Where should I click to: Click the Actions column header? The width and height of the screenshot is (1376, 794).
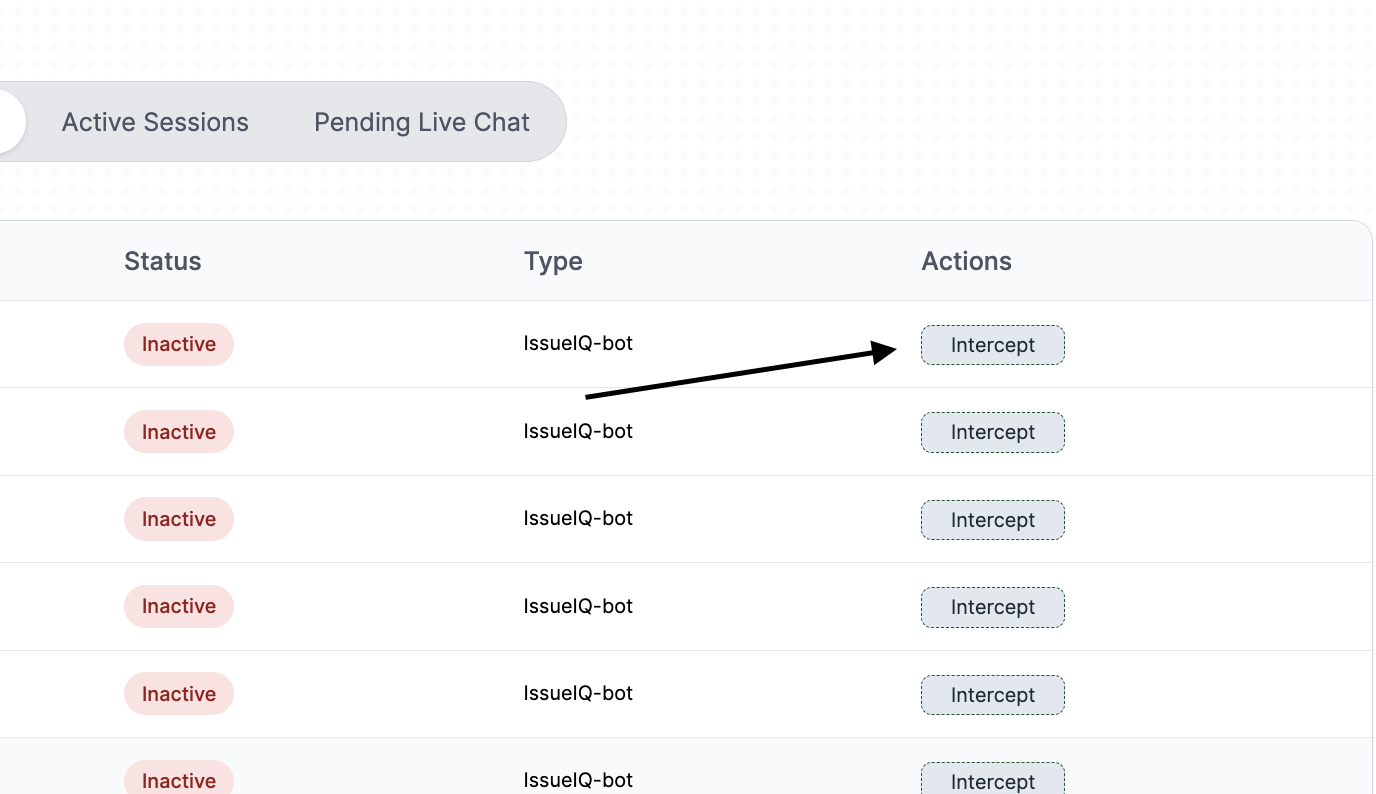pyautogui.click(x=966, y=261)
